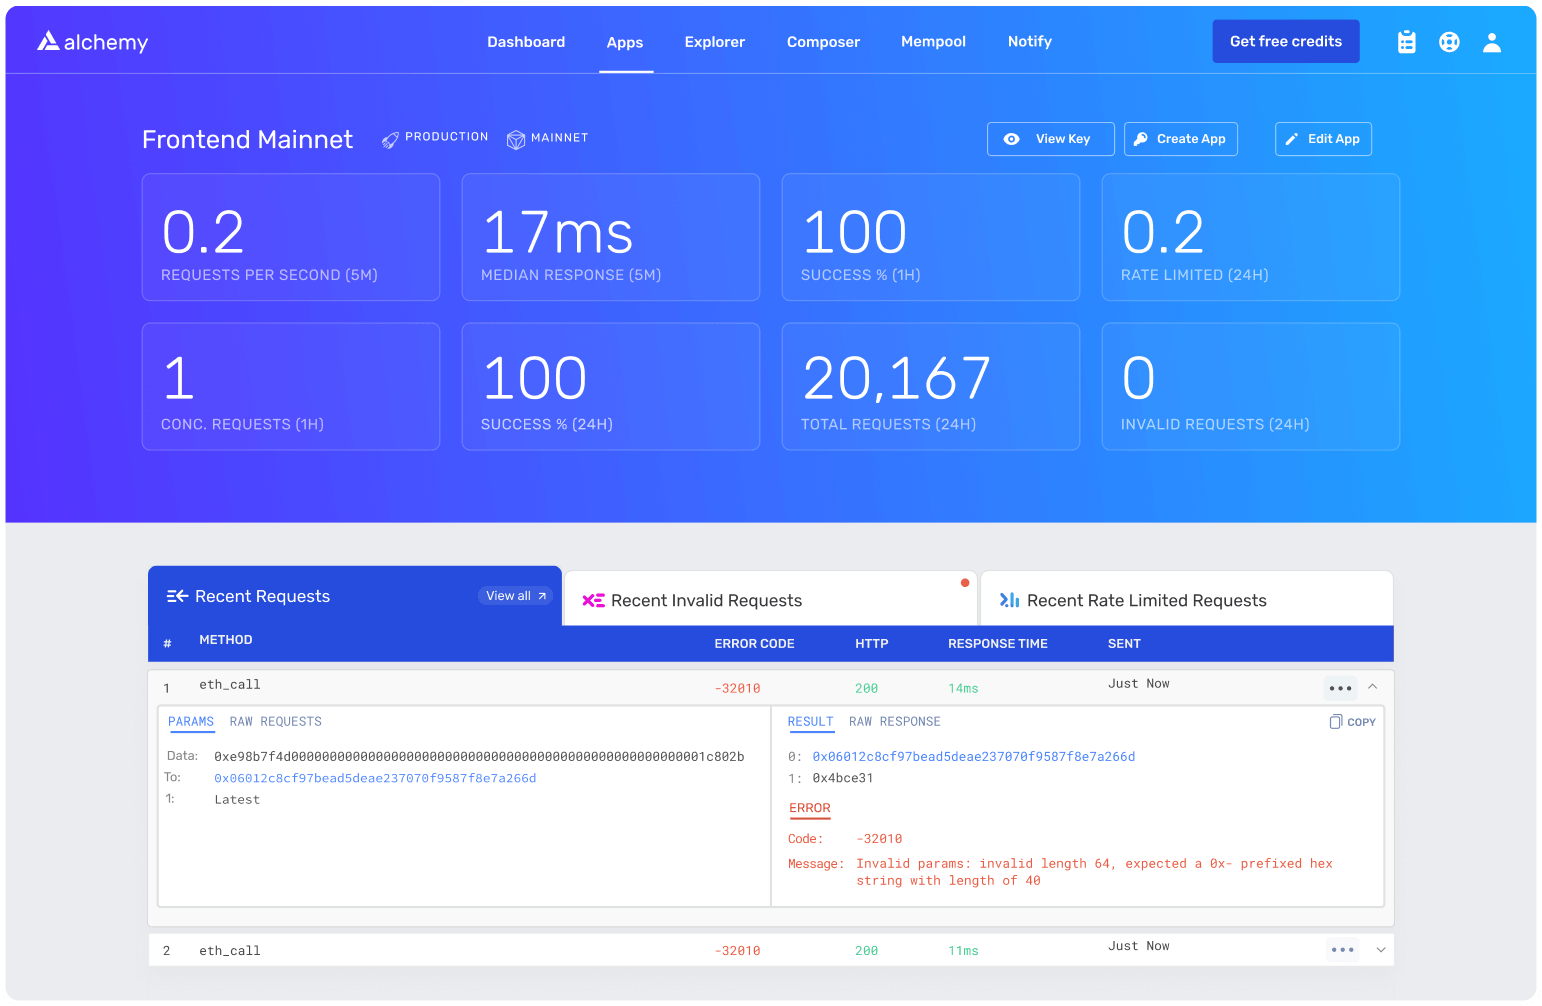Image resolution: width=1542 pixels, height=1006 pixels.
Task: Click View all link
Action: pos(515,596)
